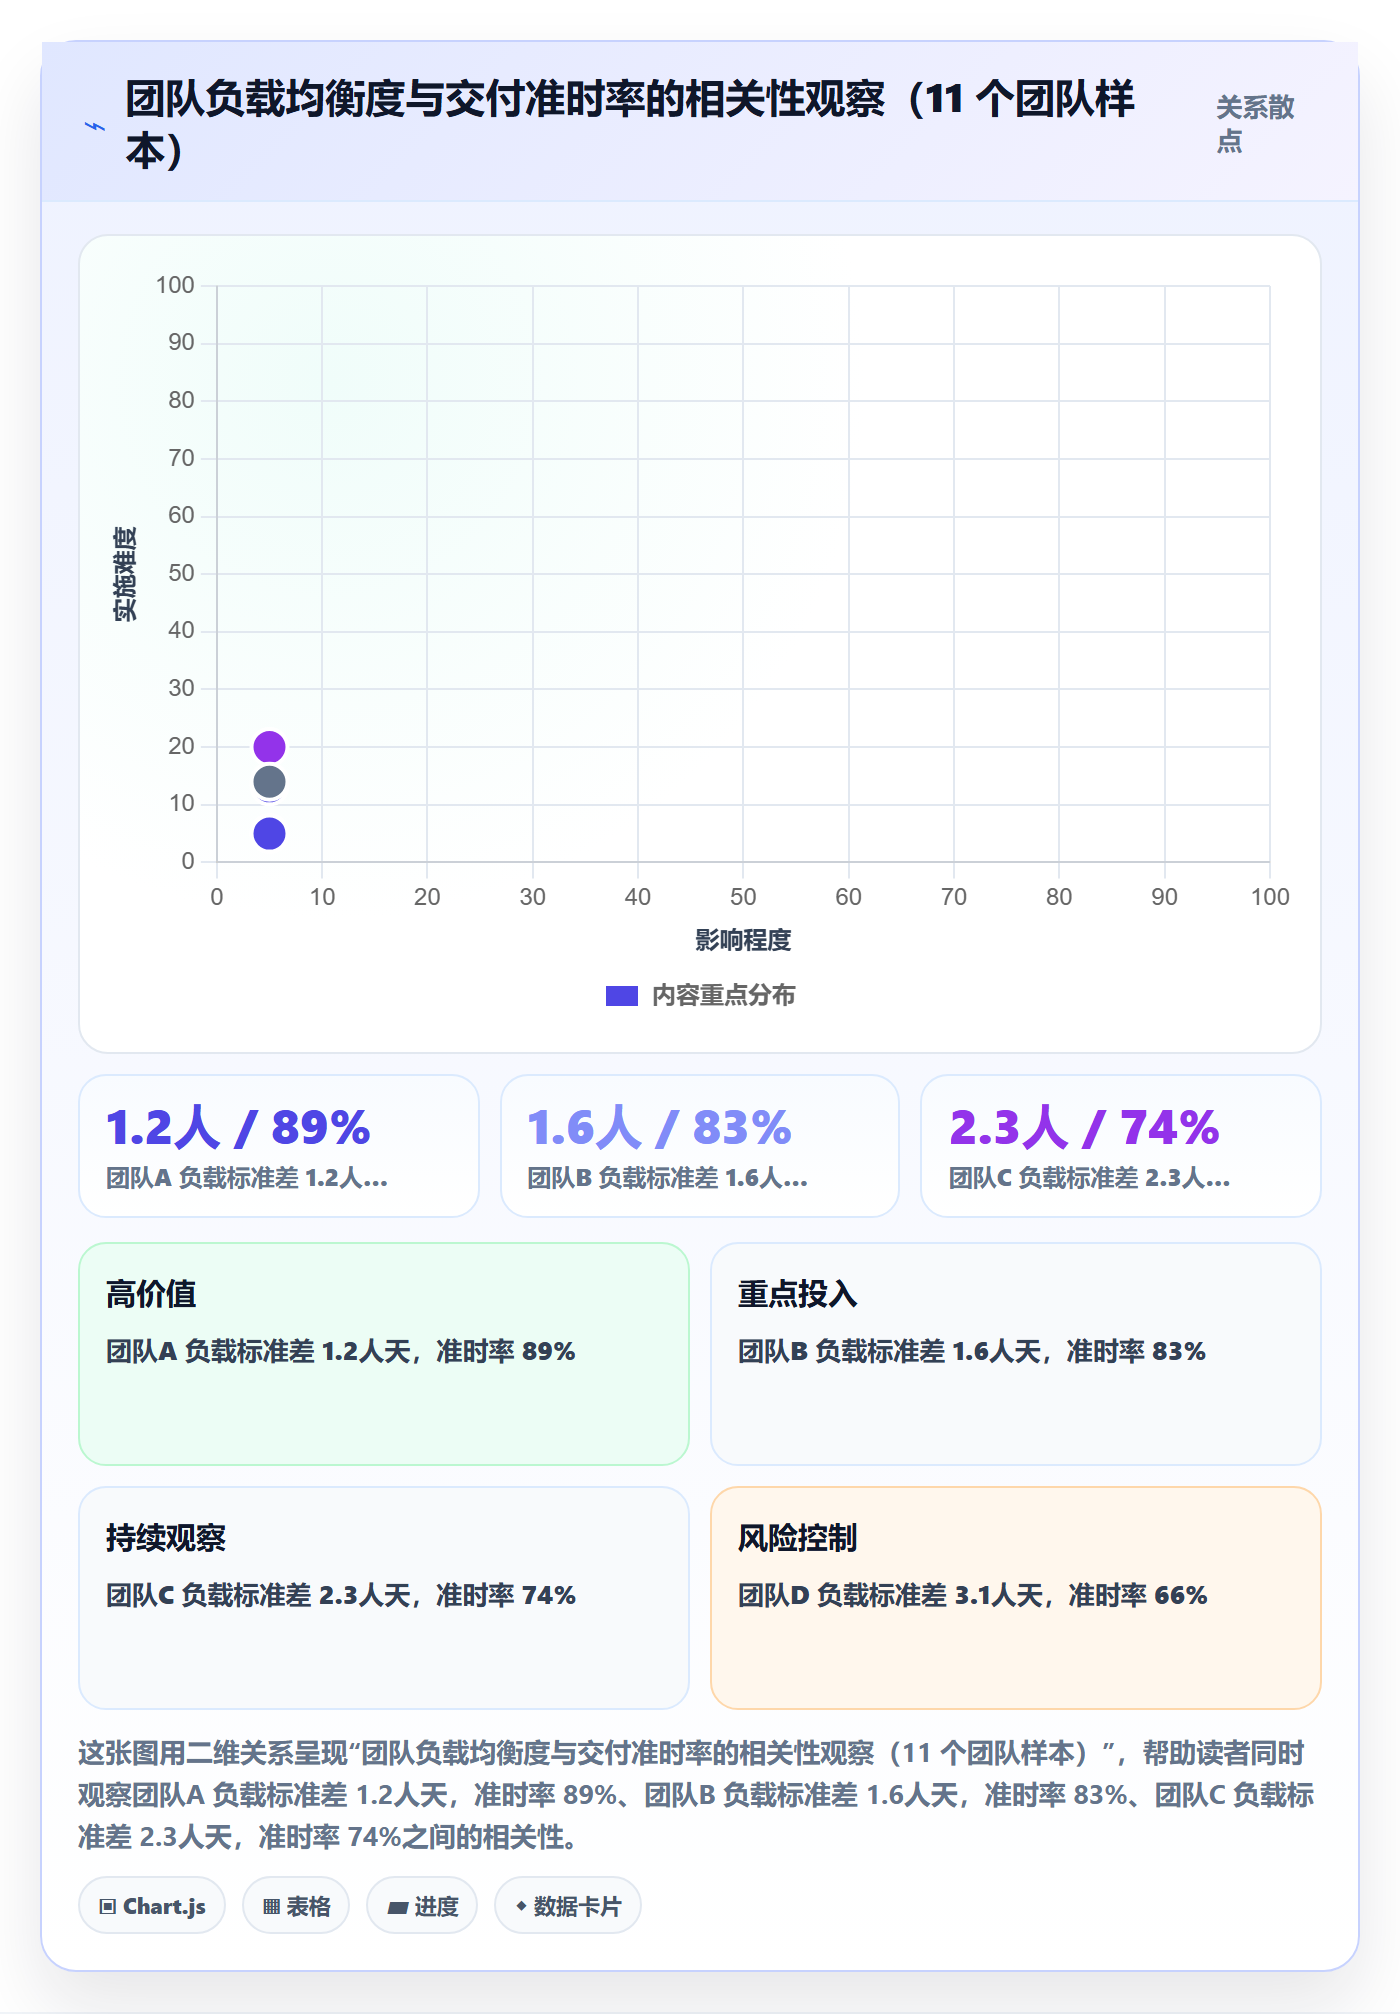Viewport: 1400px width, 2014px height.
Task: Select the 持续观察 quadrant card heading
Action: (x=166, y=1538)
